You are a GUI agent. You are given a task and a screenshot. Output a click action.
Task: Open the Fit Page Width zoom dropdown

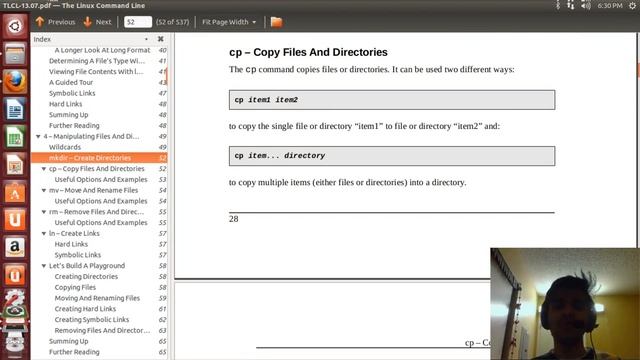(229, 22)
